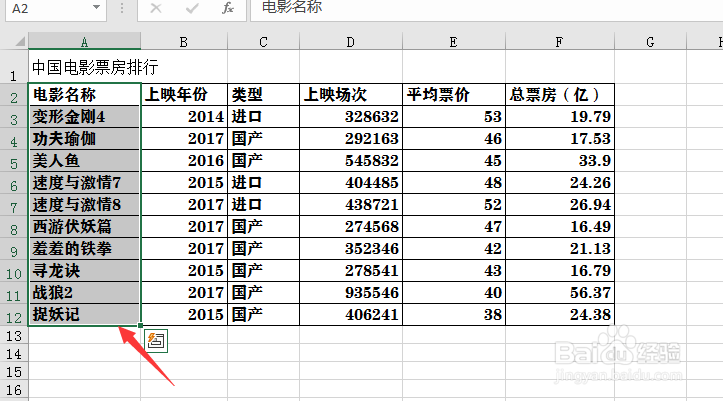This screenshot has width=723, height=401.
Task: Select row 5 header
Action: click(x=14, y=161)
